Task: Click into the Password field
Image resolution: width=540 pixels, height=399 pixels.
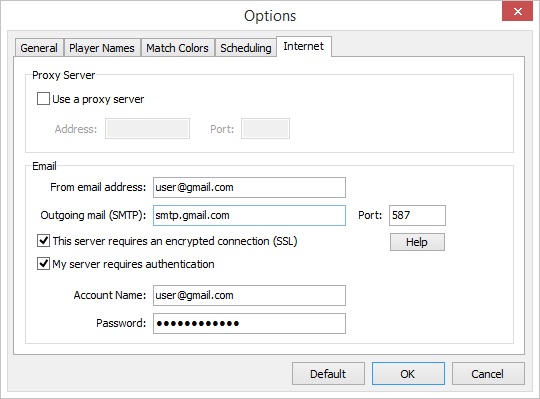Action: pyautogui.click(x=249, y=323)
